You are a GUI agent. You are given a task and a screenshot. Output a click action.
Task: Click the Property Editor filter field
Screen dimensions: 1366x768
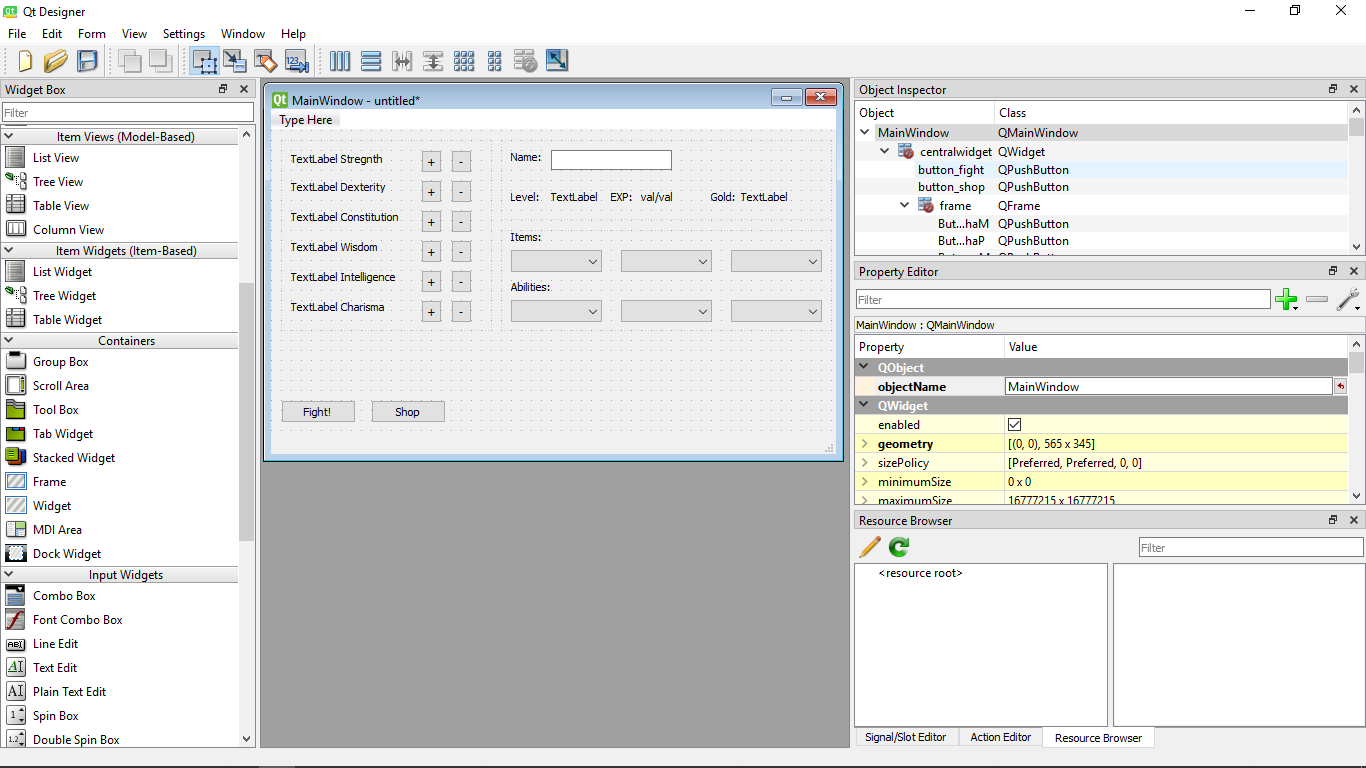[1063, 299]
